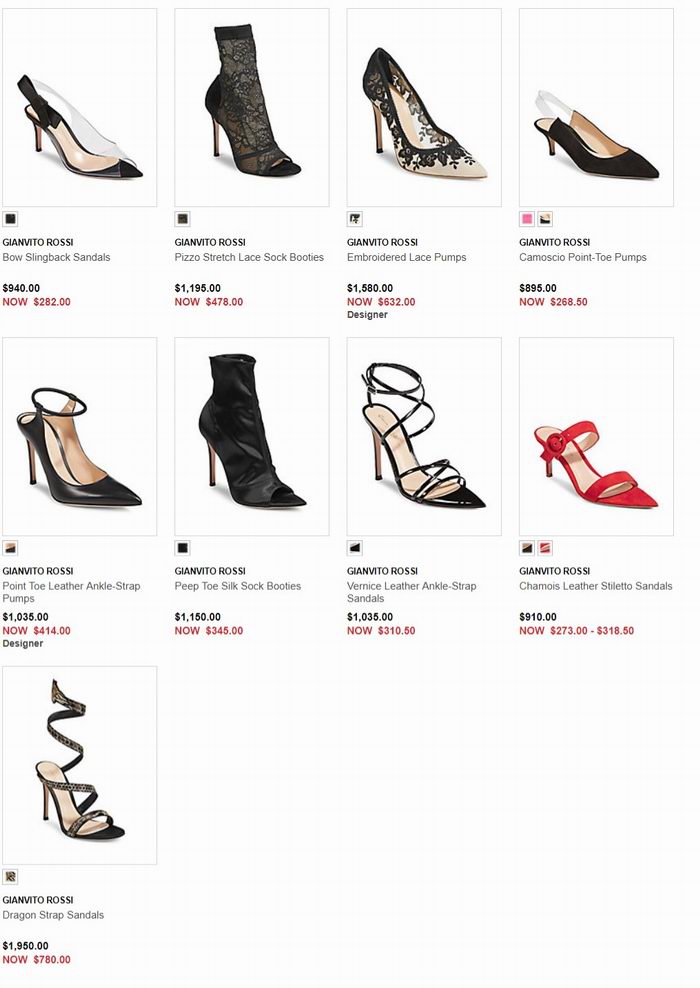
Task: Open Bow Slingback Sandals product image
Action: coord(79,108)
